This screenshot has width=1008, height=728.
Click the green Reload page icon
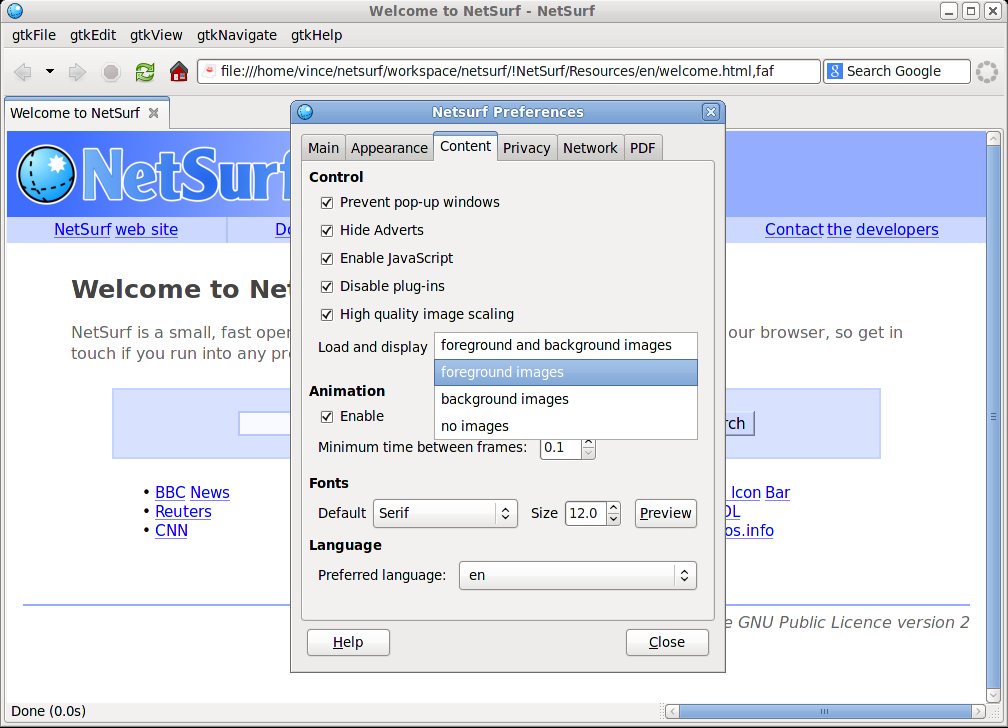(x=145, y=71)
